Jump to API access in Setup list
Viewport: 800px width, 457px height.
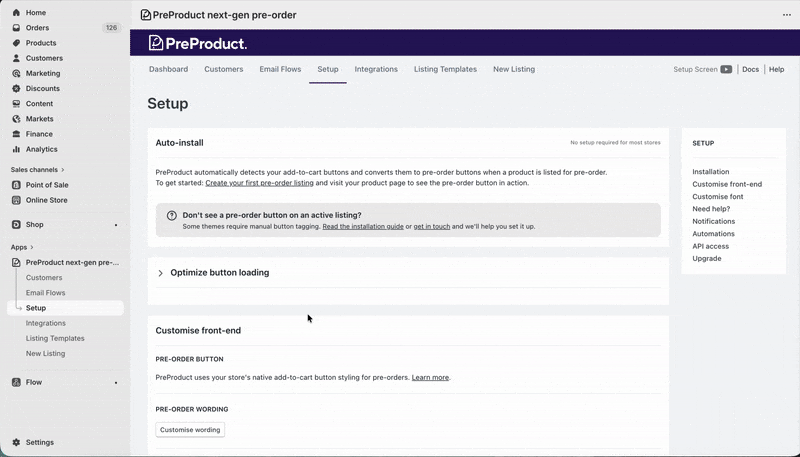point(710,246)
